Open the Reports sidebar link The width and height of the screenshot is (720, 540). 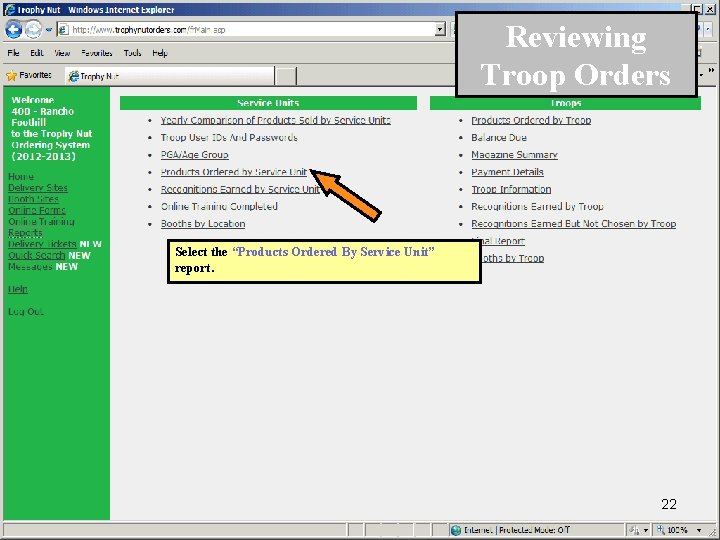(x=25, y=233)
